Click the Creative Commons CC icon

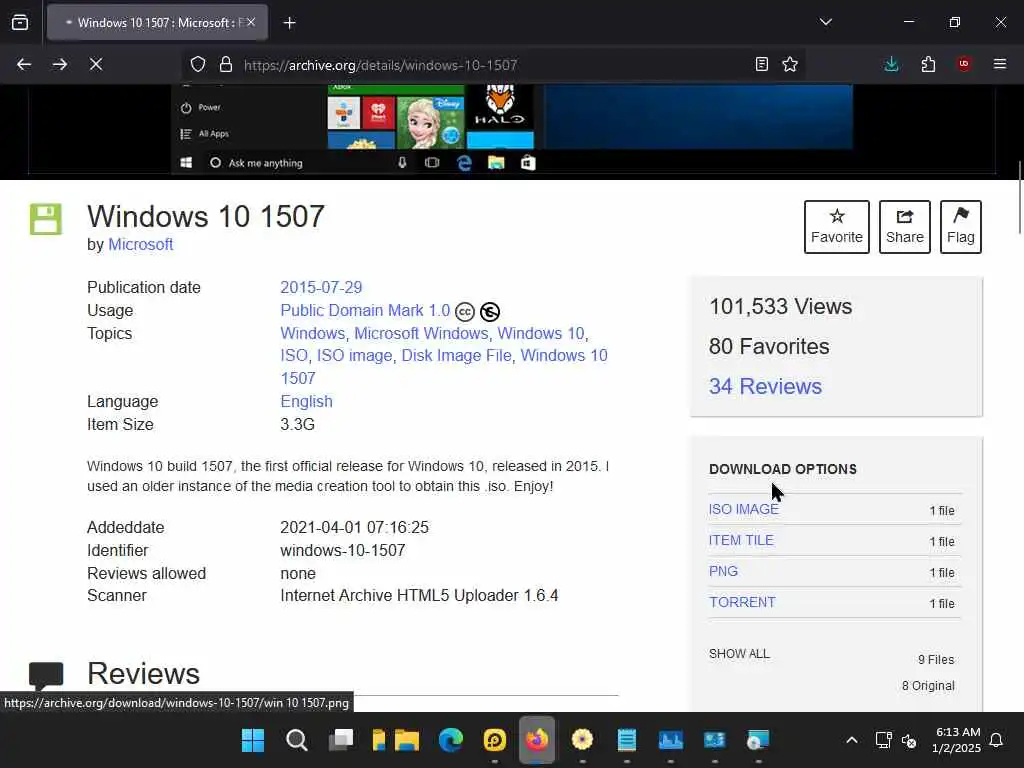coord(465,312)
